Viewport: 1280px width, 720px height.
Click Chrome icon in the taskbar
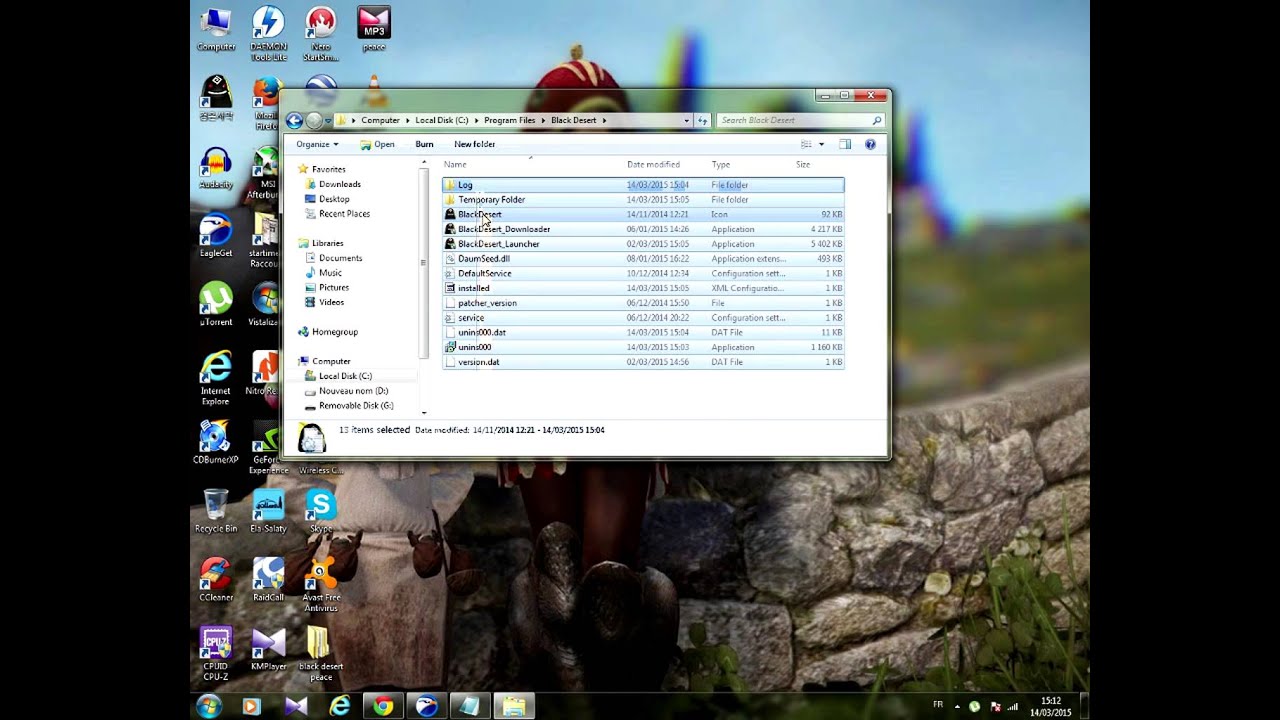click(383, 706)
